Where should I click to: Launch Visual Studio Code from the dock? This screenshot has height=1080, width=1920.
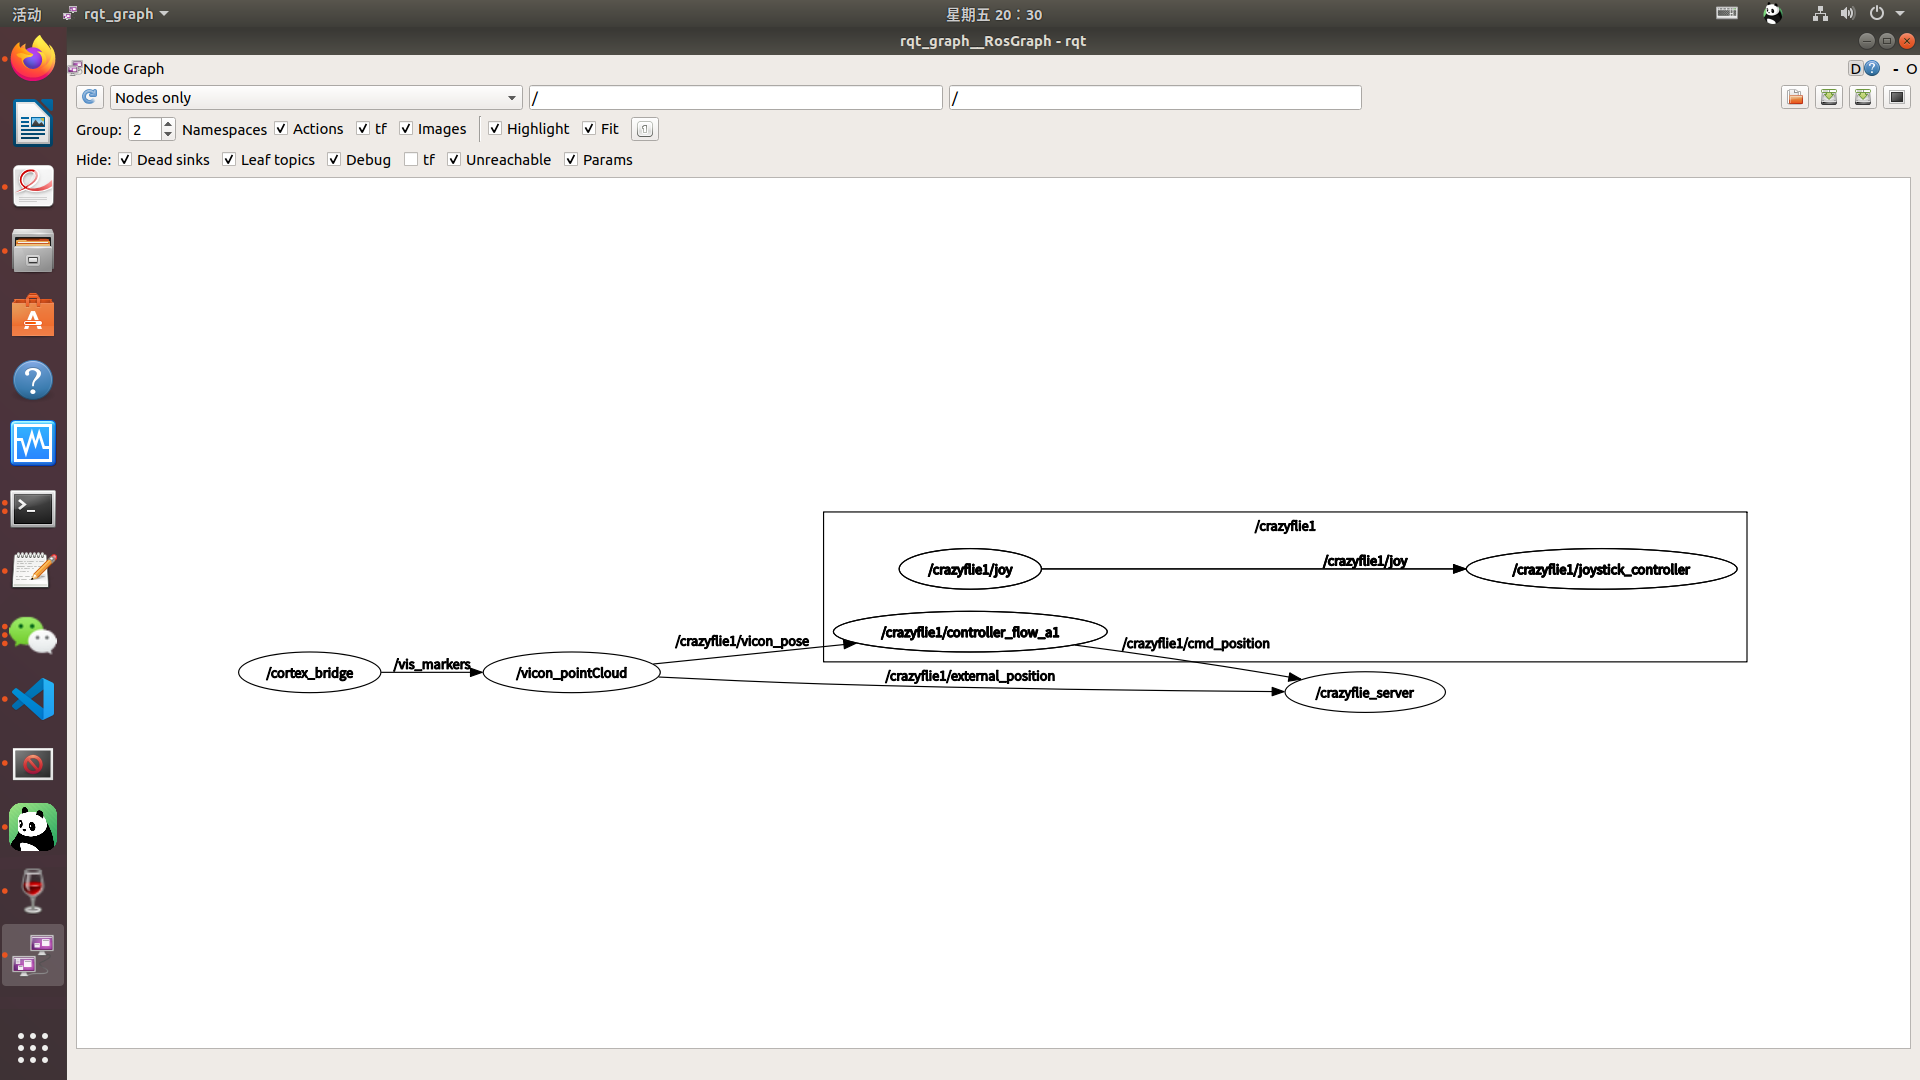pyautogui.click(x=33, y=699)
